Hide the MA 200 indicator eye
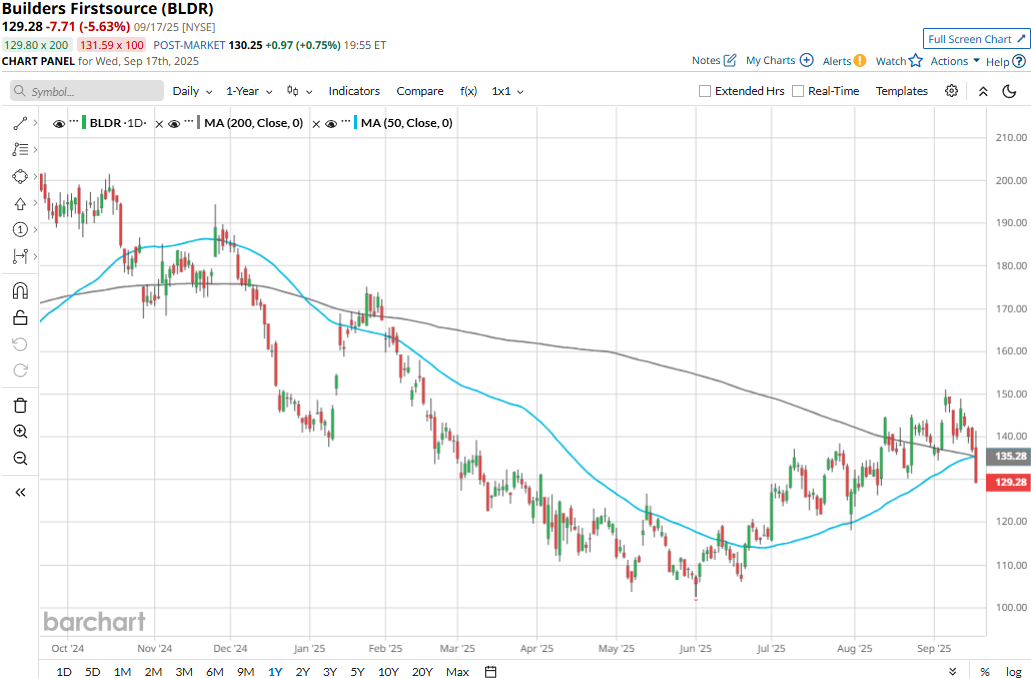This screenshot has height=678, width=1031. pyautogui.click(x=174, y=124)
